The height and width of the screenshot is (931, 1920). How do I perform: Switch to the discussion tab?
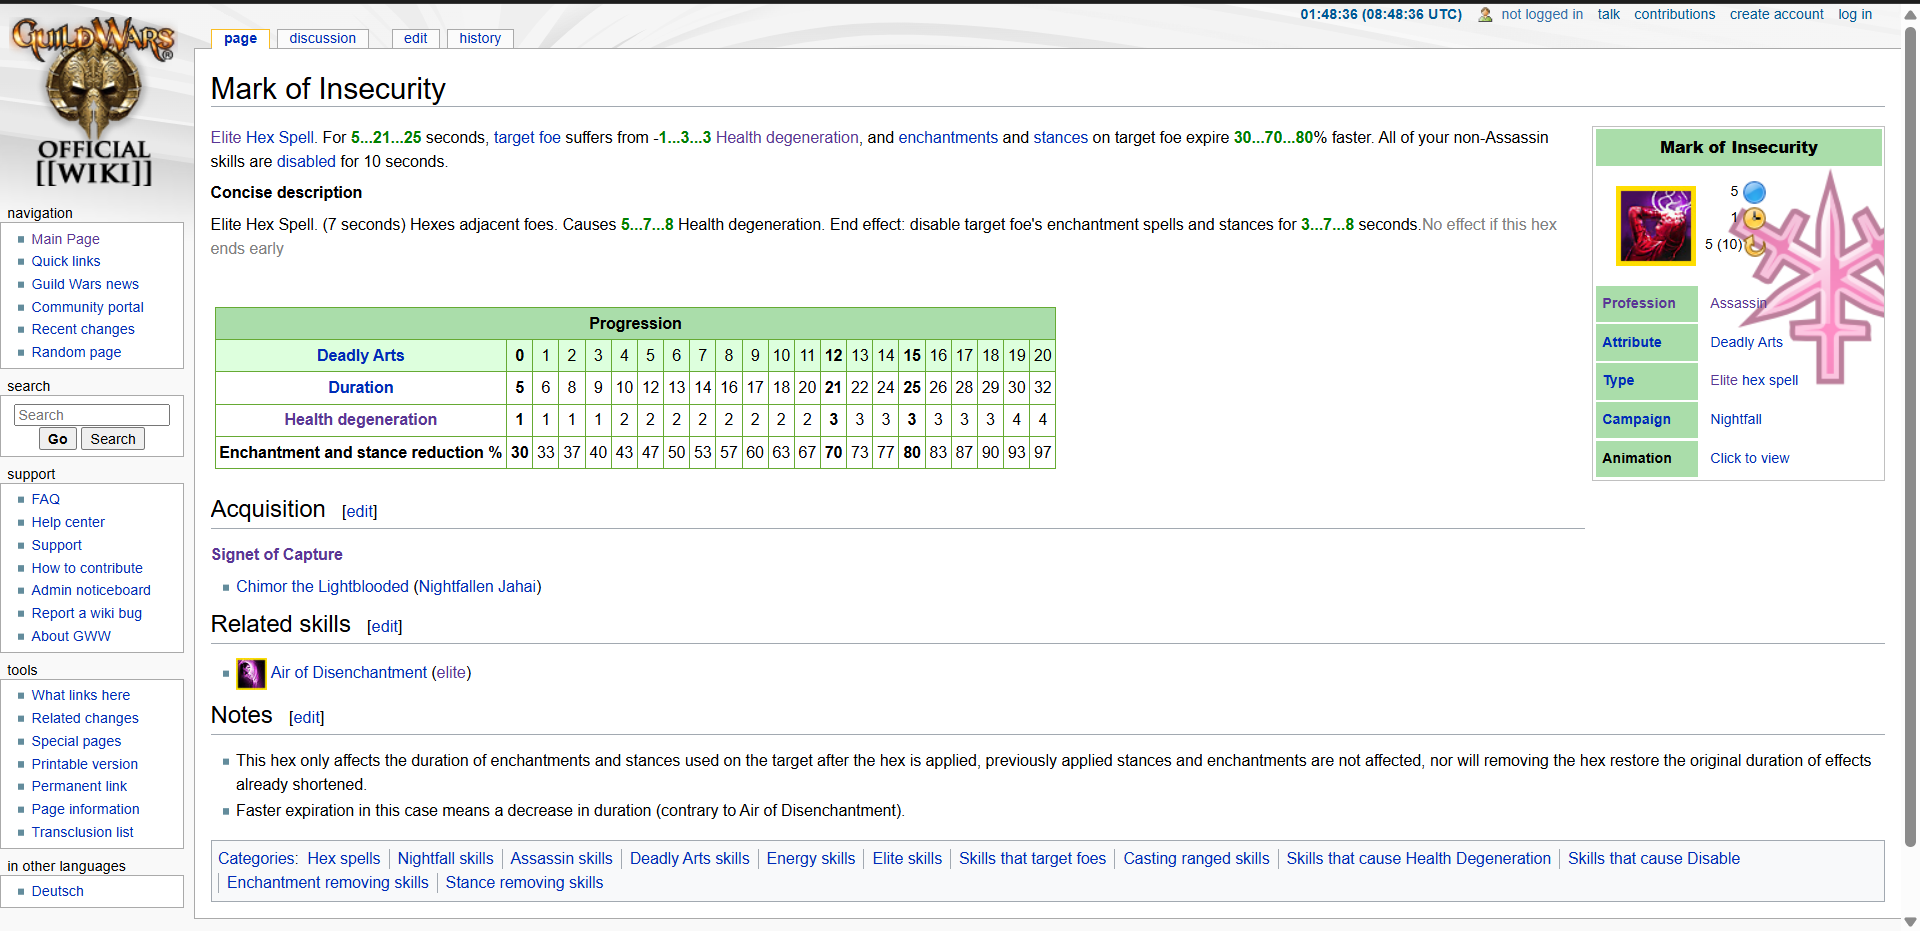pos(322,39)
